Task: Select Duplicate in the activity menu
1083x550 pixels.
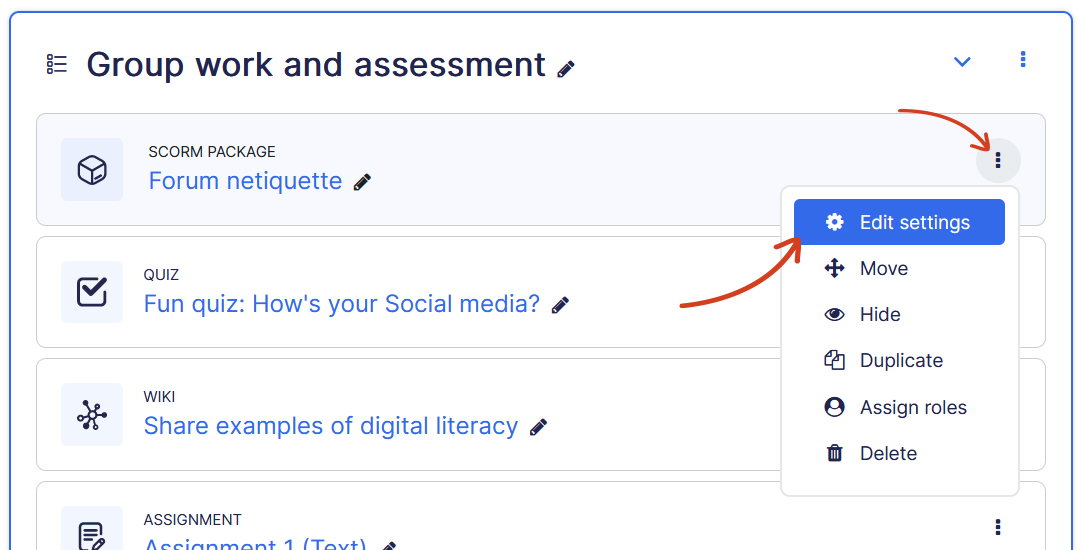Action: [900, 360]
